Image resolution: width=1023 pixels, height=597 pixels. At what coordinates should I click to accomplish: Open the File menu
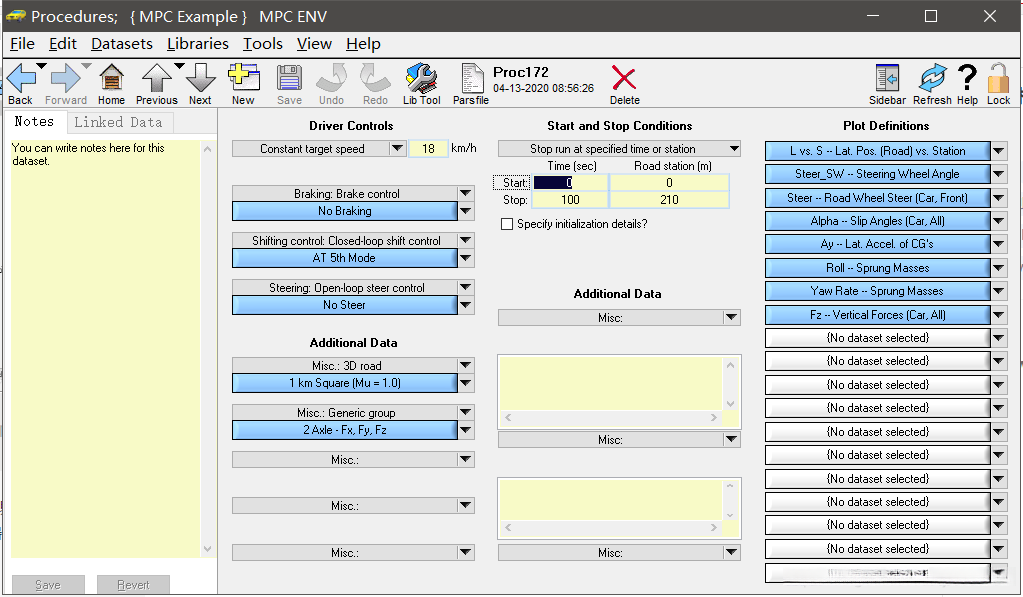(22, 44)
